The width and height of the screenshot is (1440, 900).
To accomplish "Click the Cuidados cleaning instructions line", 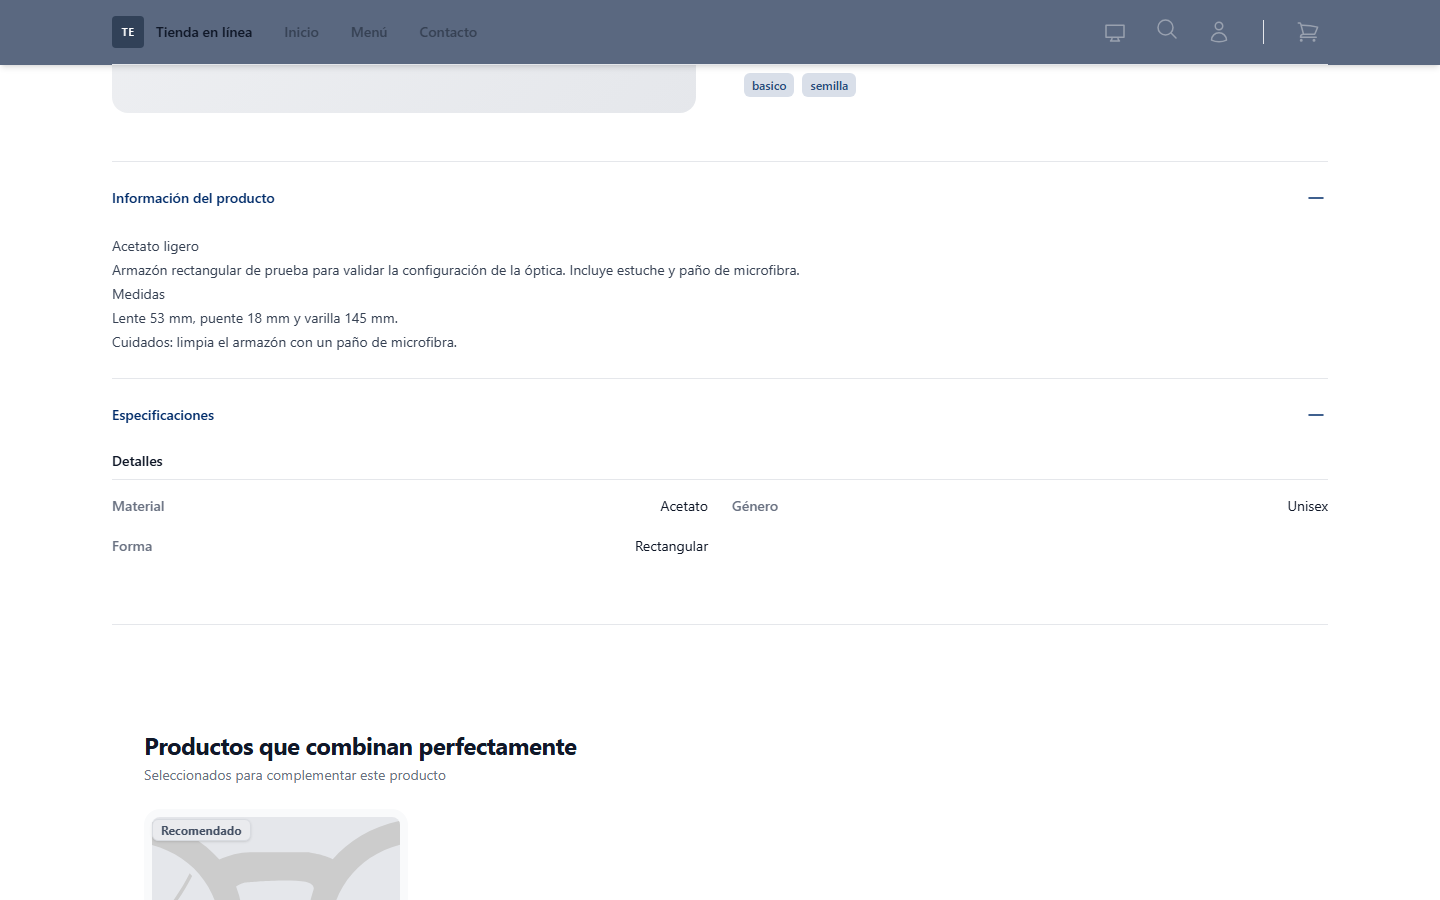I will [284, 342].
